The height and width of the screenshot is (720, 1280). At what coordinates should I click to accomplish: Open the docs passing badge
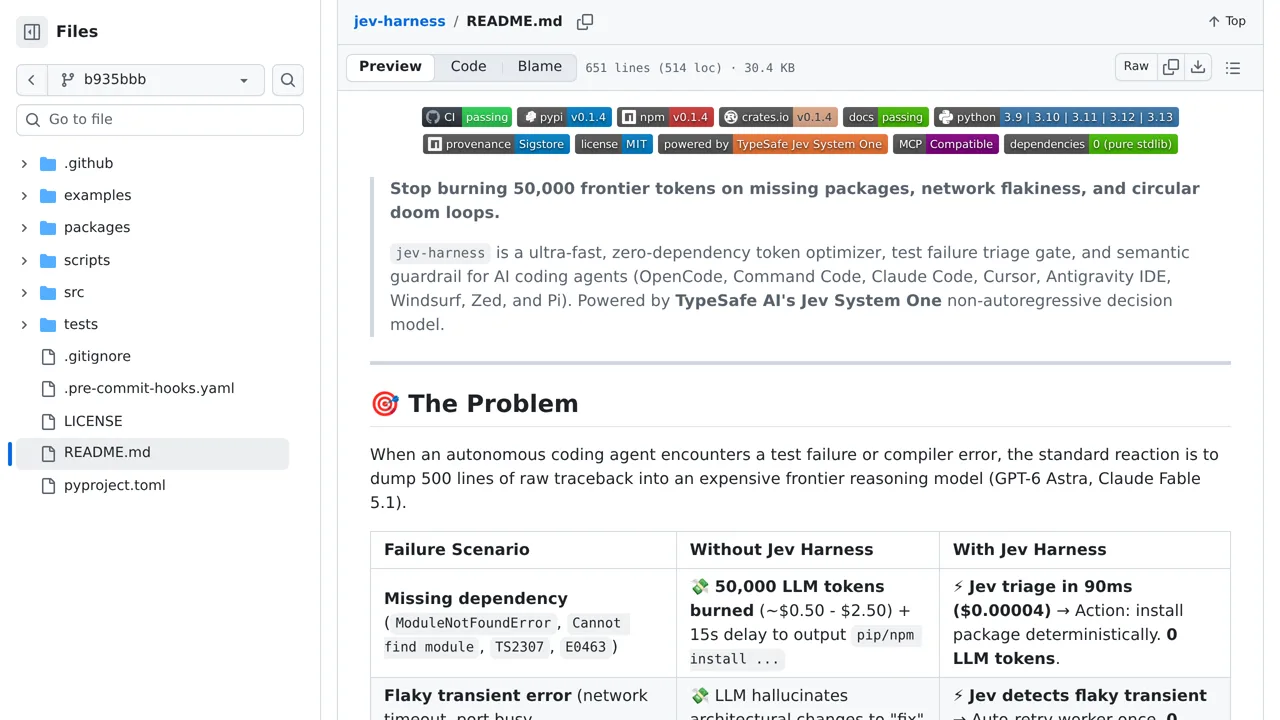(x=886, y=117)
